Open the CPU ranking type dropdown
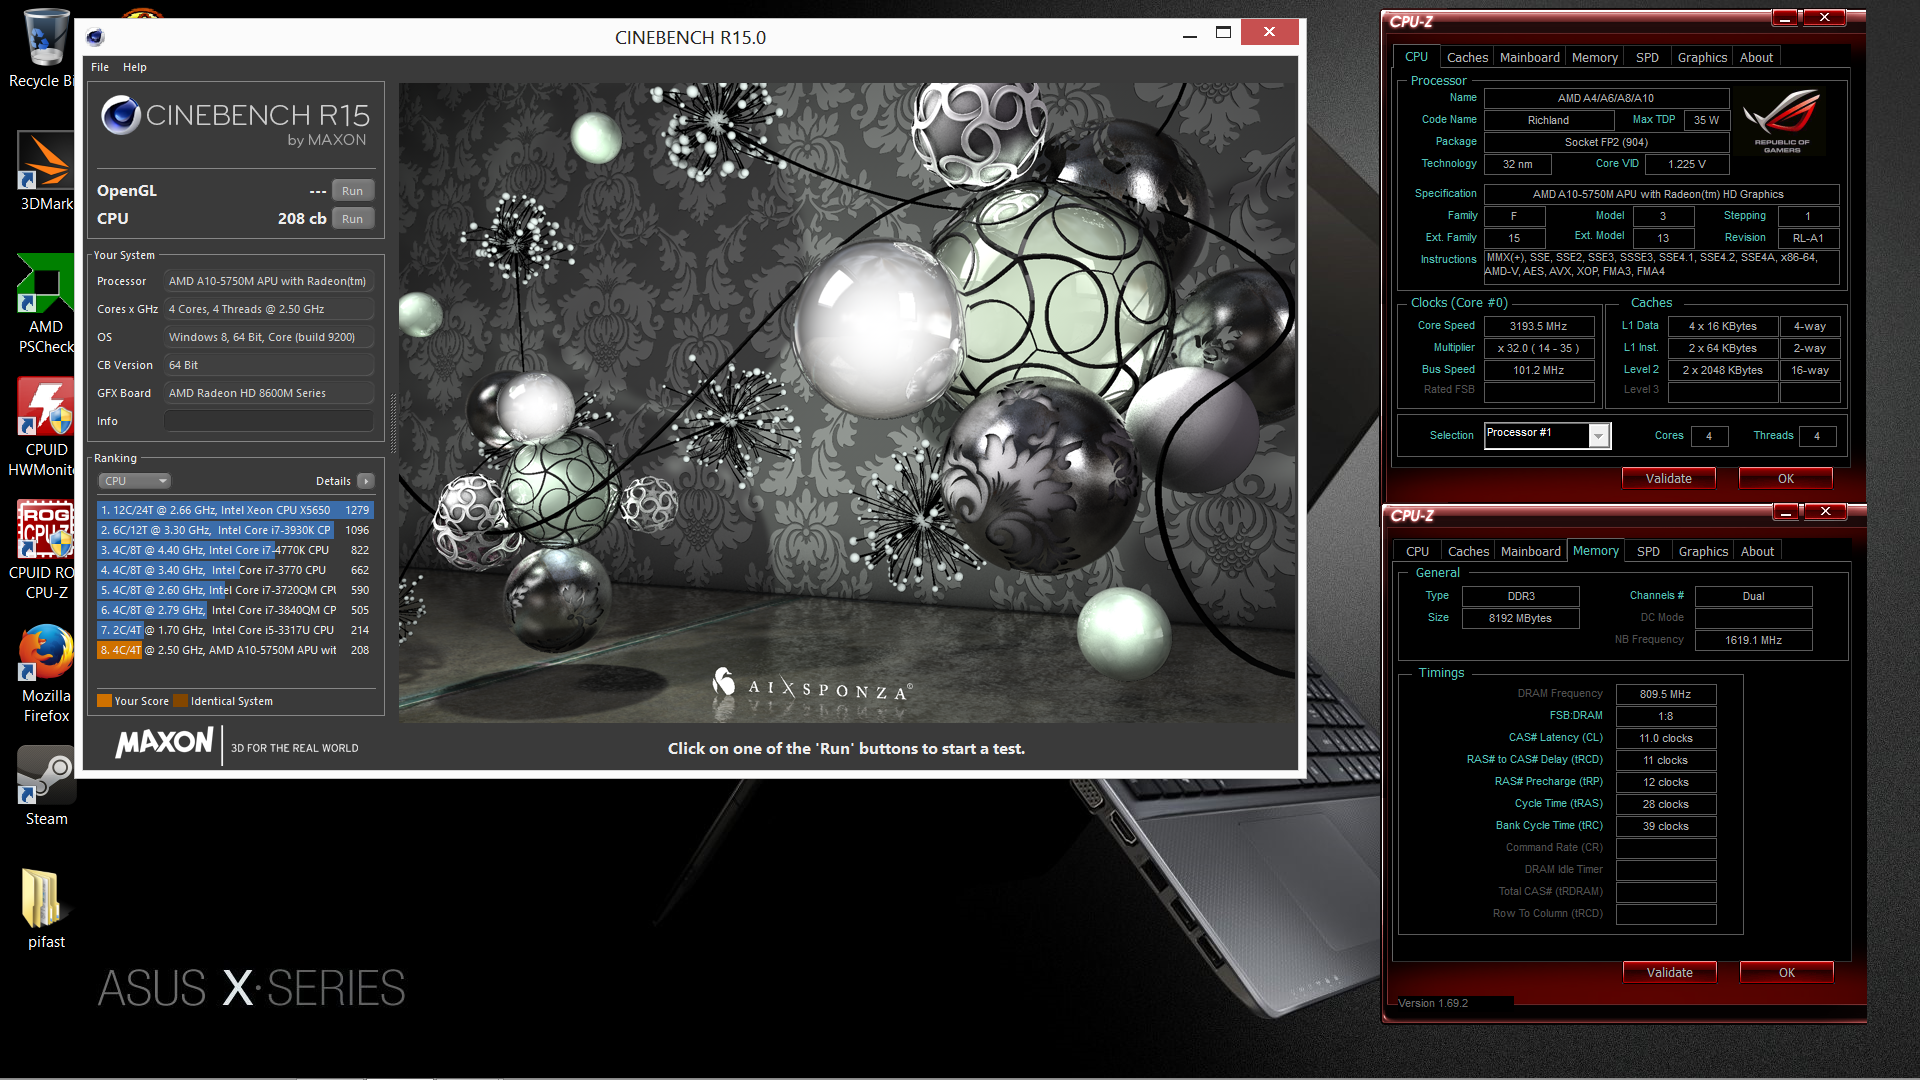This screenshot has height=1080, width=1920. tap(135, 481)
